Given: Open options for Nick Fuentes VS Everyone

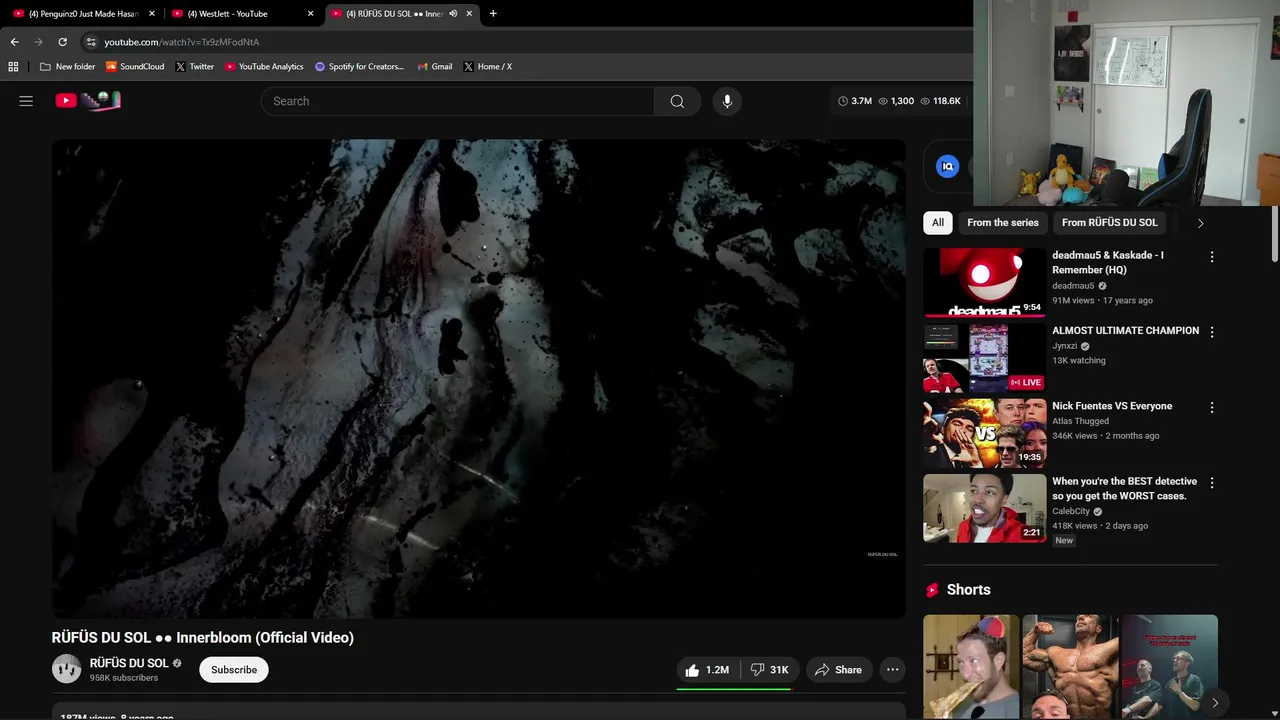Looking at the screenshot, I should (1212, 407).
